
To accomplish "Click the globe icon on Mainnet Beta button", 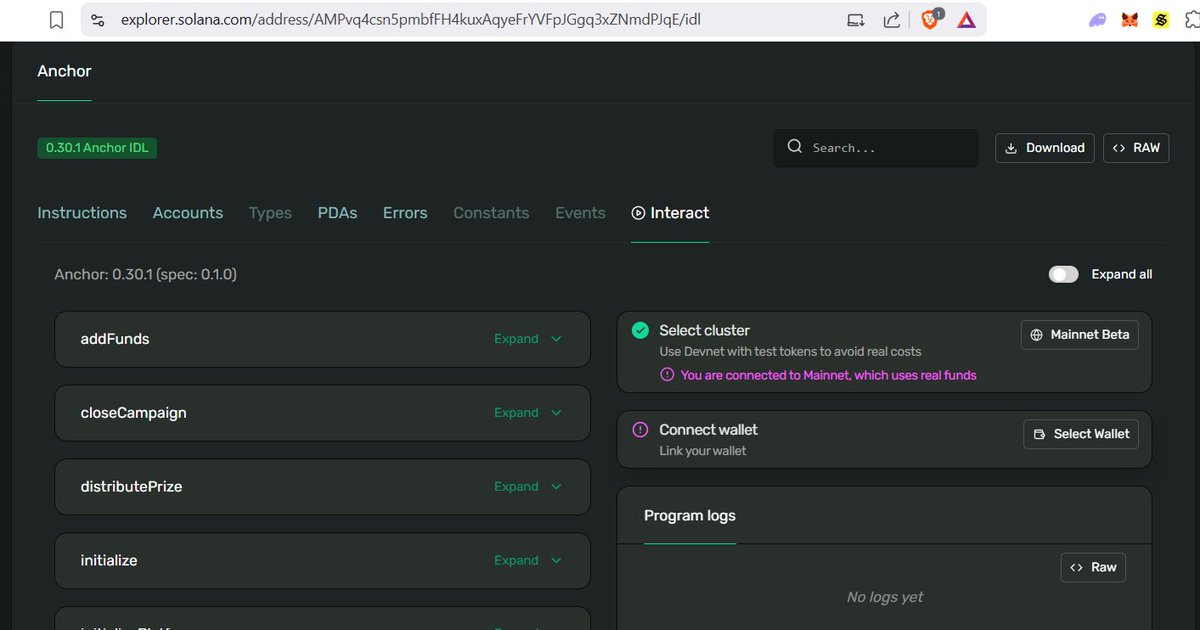I will [x=1036, y=335].
